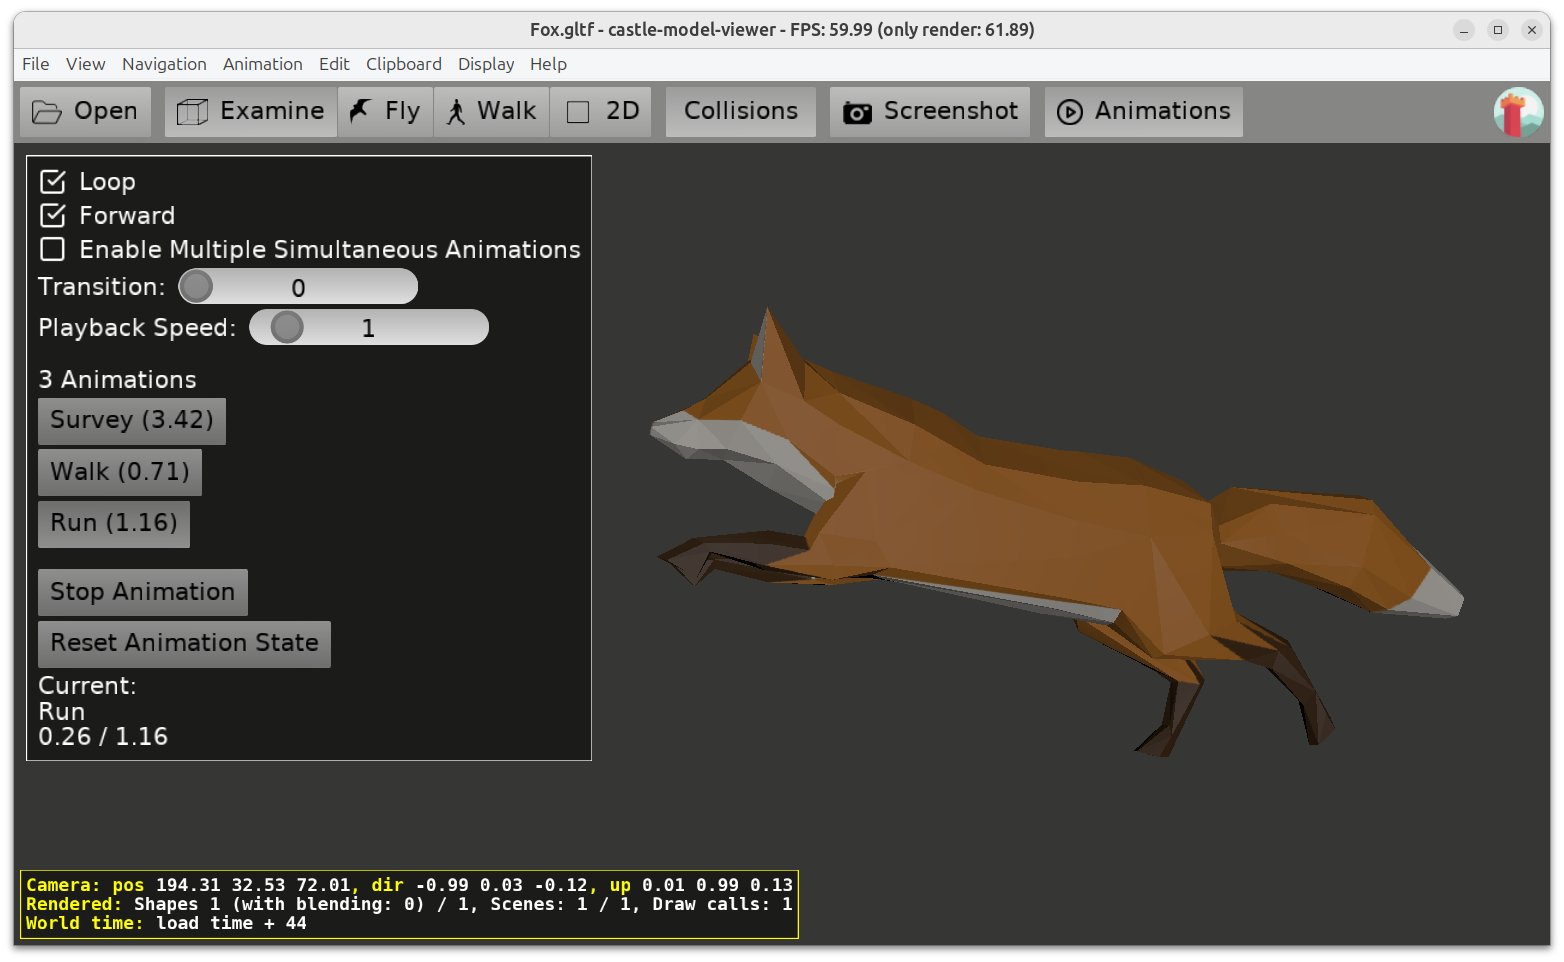Select Examine mode cube icon
The image size is (1564, 962).
pos(192,112)
